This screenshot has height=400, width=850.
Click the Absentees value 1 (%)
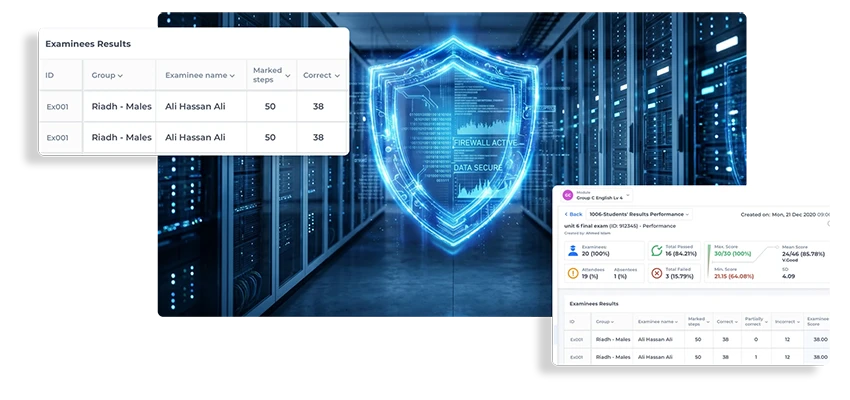coord(620,276)
